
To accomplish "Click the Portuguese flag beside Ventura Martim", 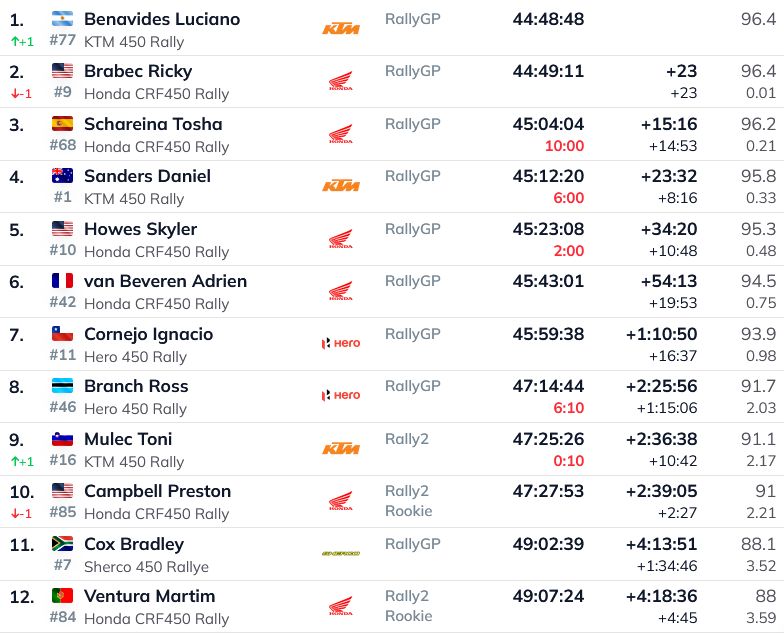I will [63, 596].
